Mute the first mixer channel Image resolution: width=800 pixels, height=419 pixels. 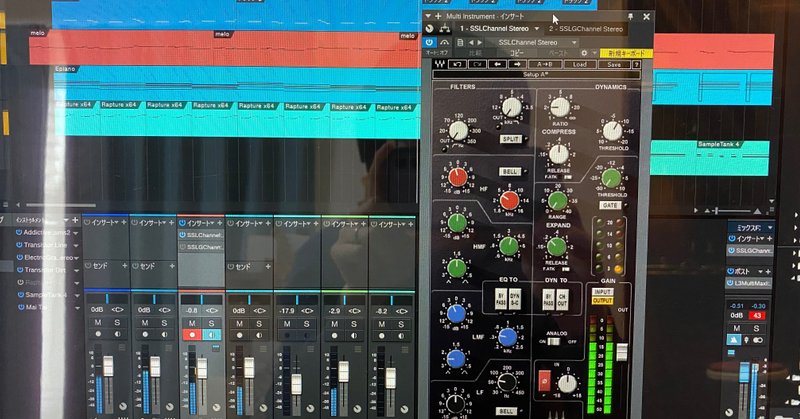pos(97,323)
